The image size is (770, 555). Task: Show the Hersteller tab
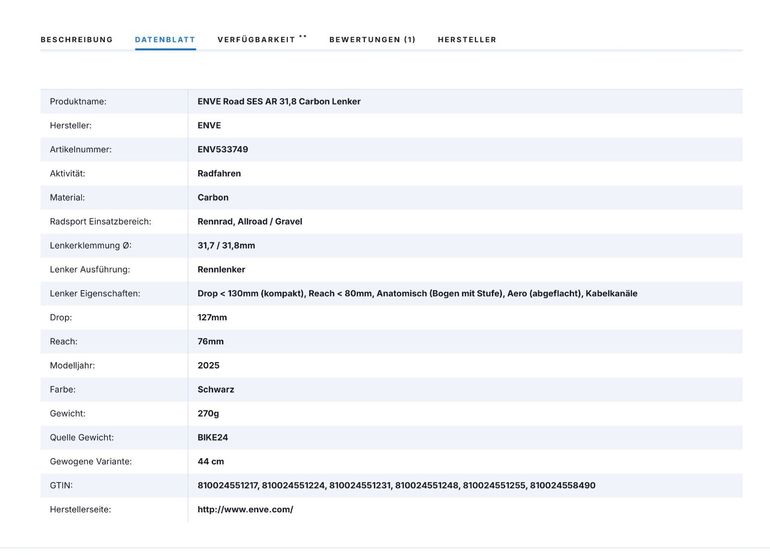pyautogui.click(x=467, y=40)
